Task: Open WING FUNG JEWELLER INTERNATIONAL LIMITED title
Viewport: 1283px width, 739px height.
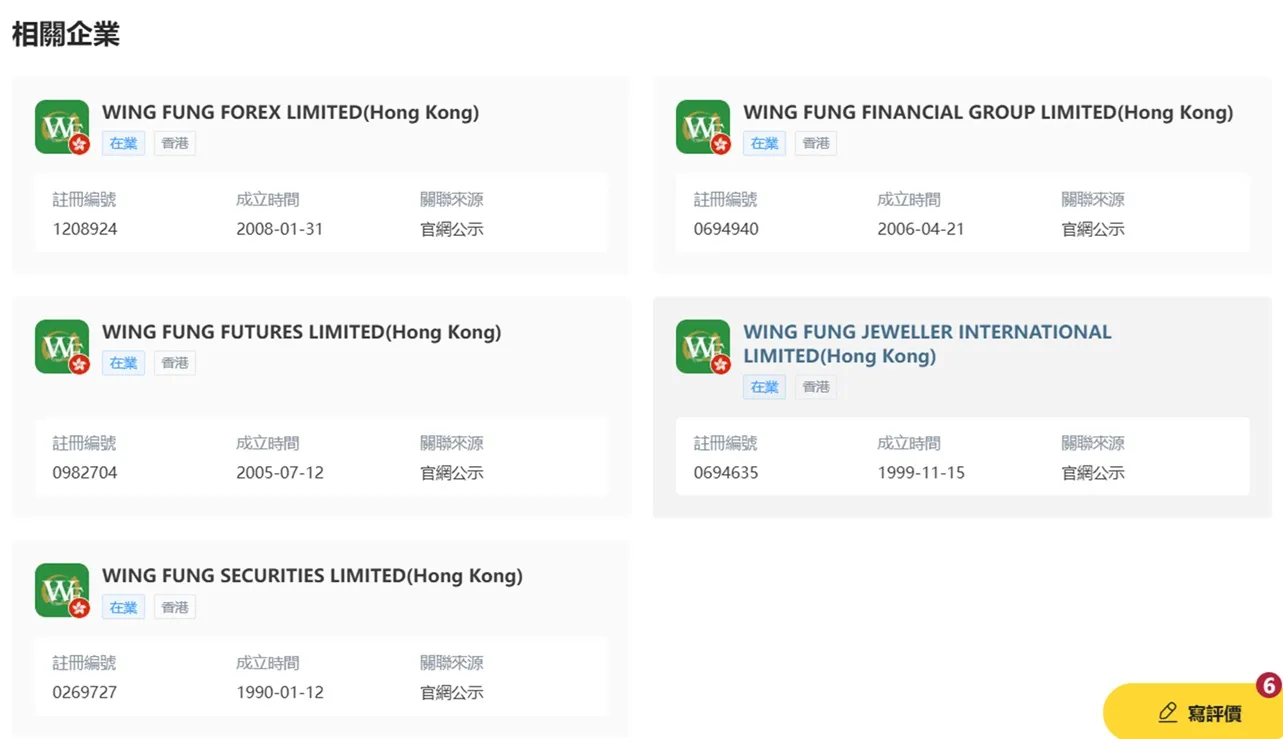Action: pyautogui.click(x=927, y=344)
